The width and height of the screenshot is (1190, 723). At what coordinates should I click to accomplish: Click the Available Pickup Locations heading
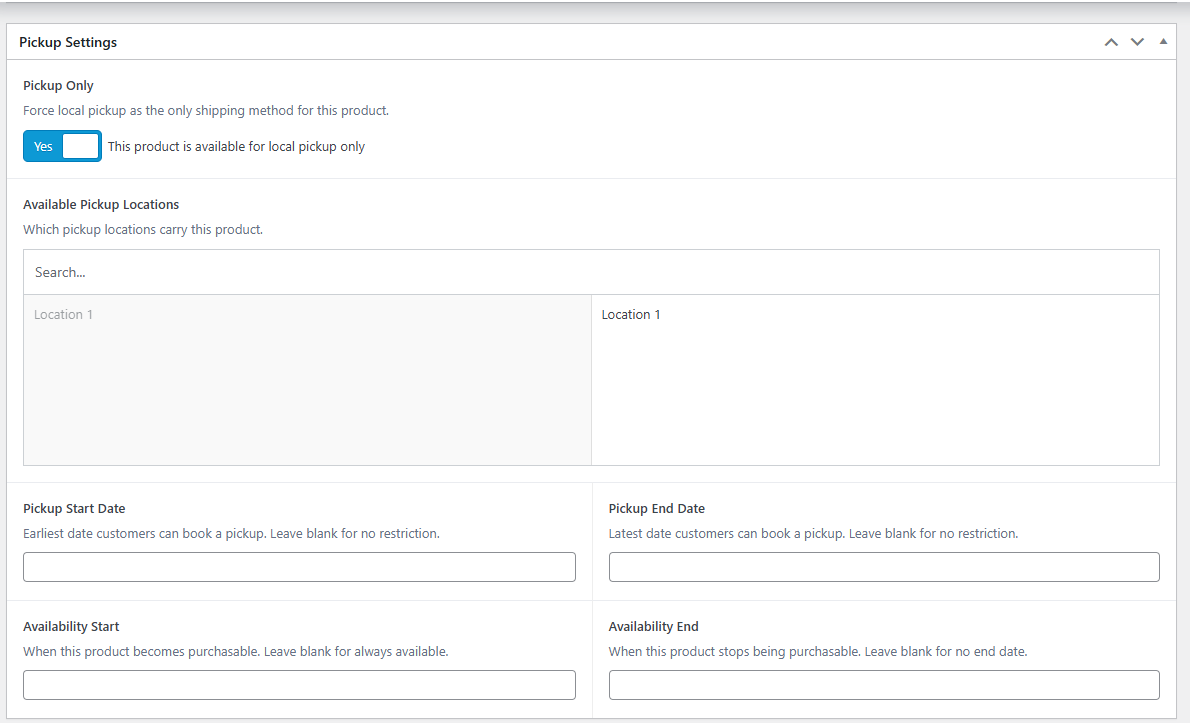(x=101, y=205)
